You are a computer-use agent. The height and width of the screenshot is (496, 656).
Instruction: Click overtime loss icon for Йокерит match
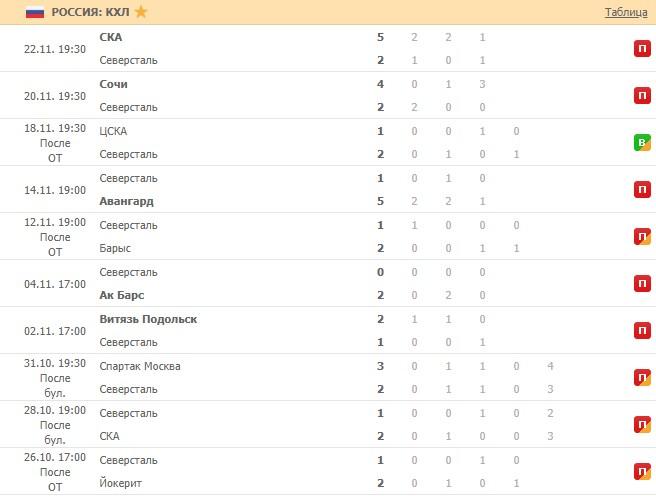coord(642,471)
